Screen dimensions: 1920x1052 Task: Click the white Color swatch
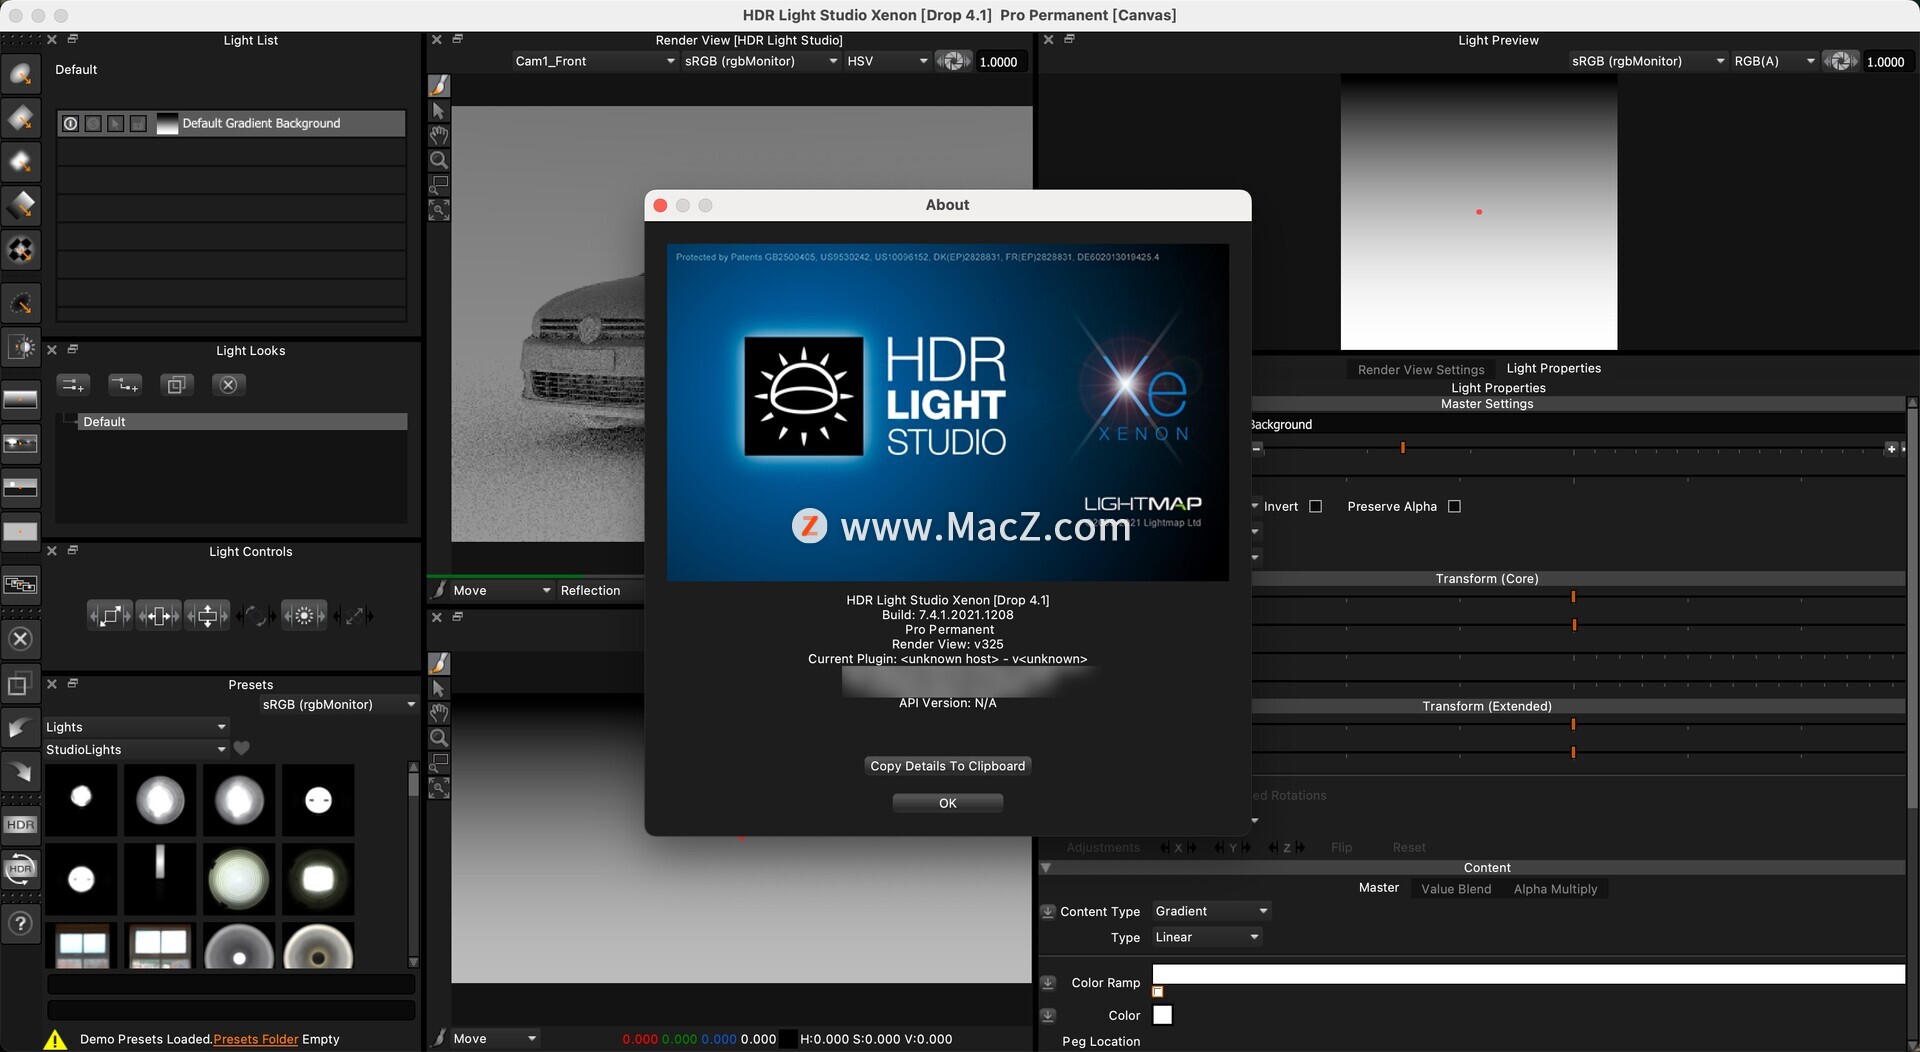coord(1162,1015)
